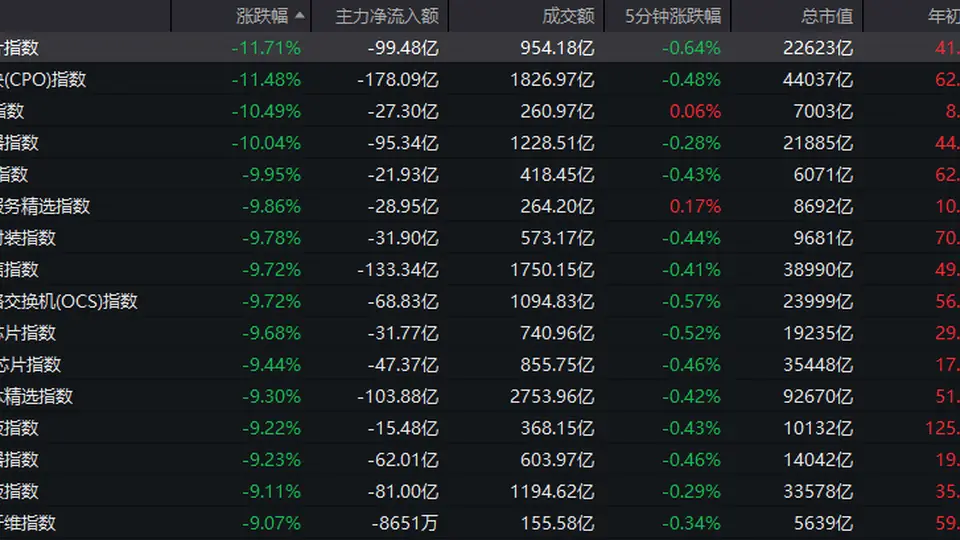Click market cap value 5639亿

pyautogui.click(x=823, y=523)
